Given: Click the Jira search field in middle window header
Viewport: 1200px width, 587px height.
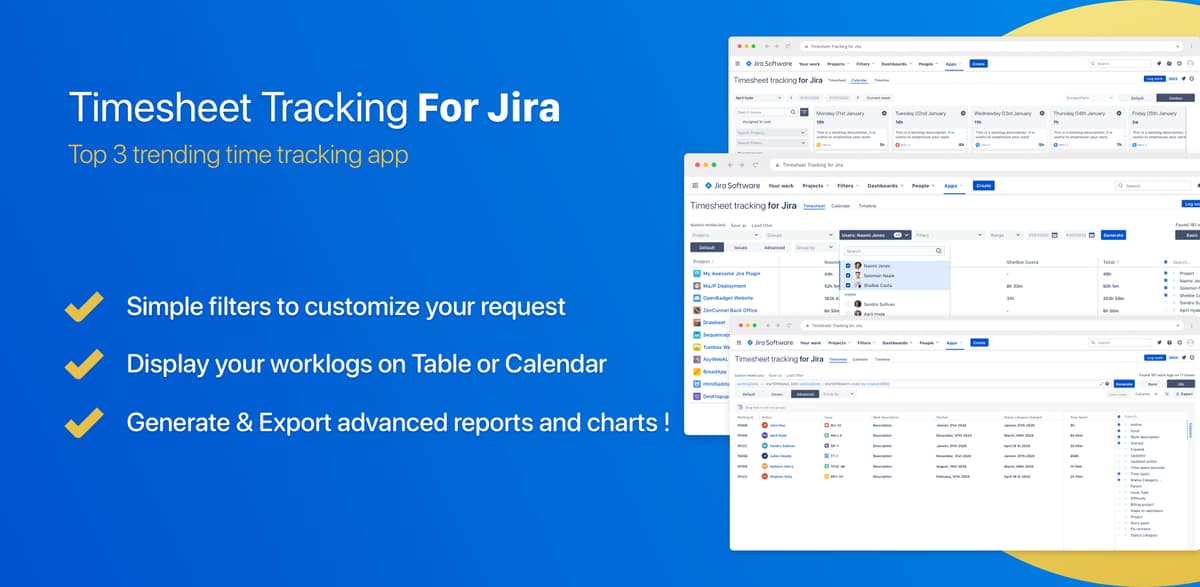Looking at the screenshot, I should pos(1155,186).
